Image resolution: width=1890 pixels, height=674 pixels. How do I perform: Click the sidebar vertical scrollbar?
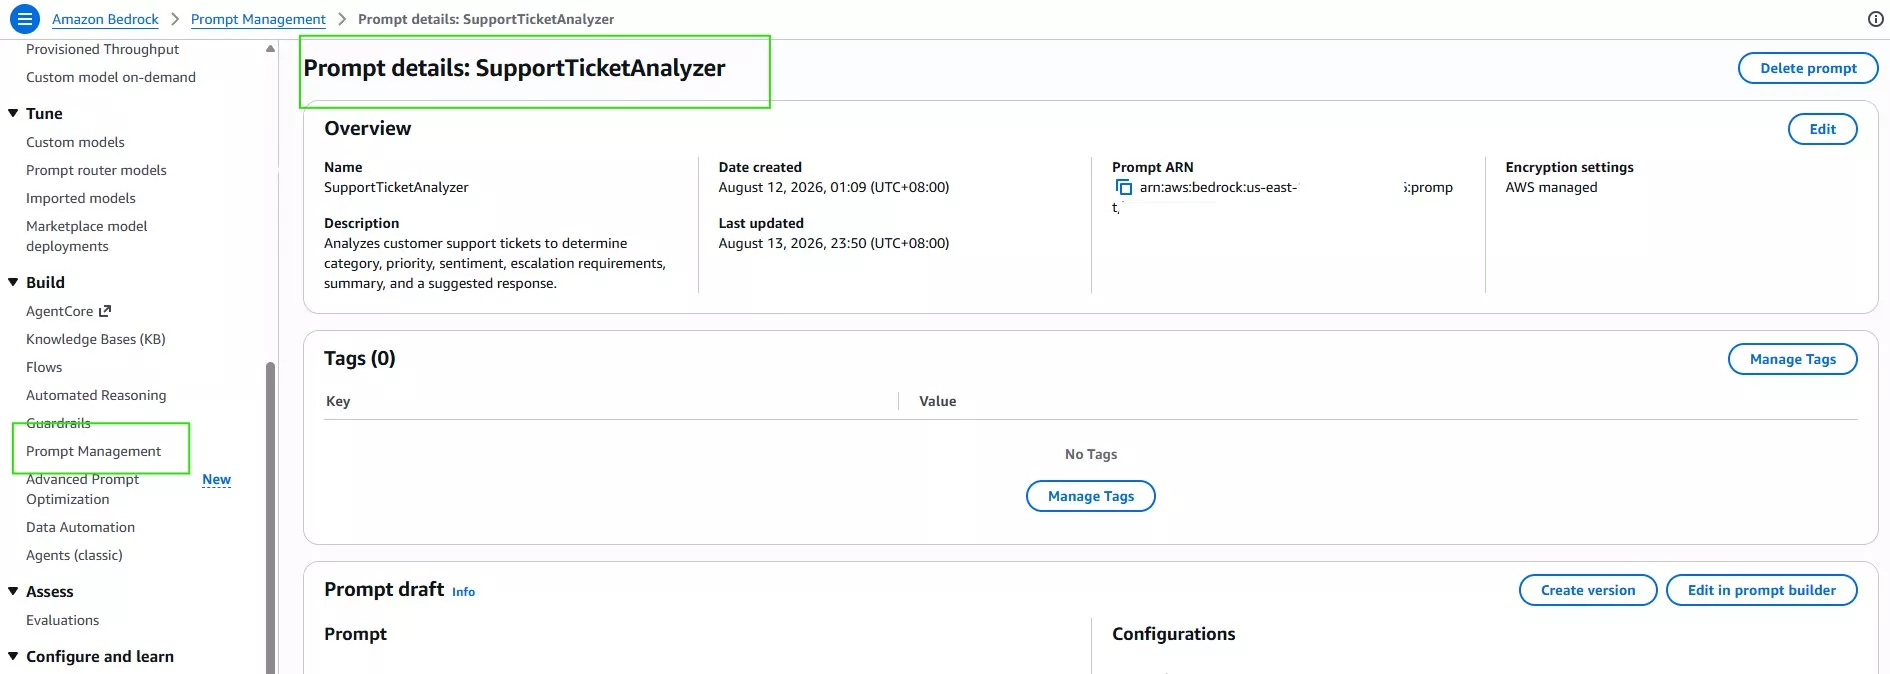point(270,517)
